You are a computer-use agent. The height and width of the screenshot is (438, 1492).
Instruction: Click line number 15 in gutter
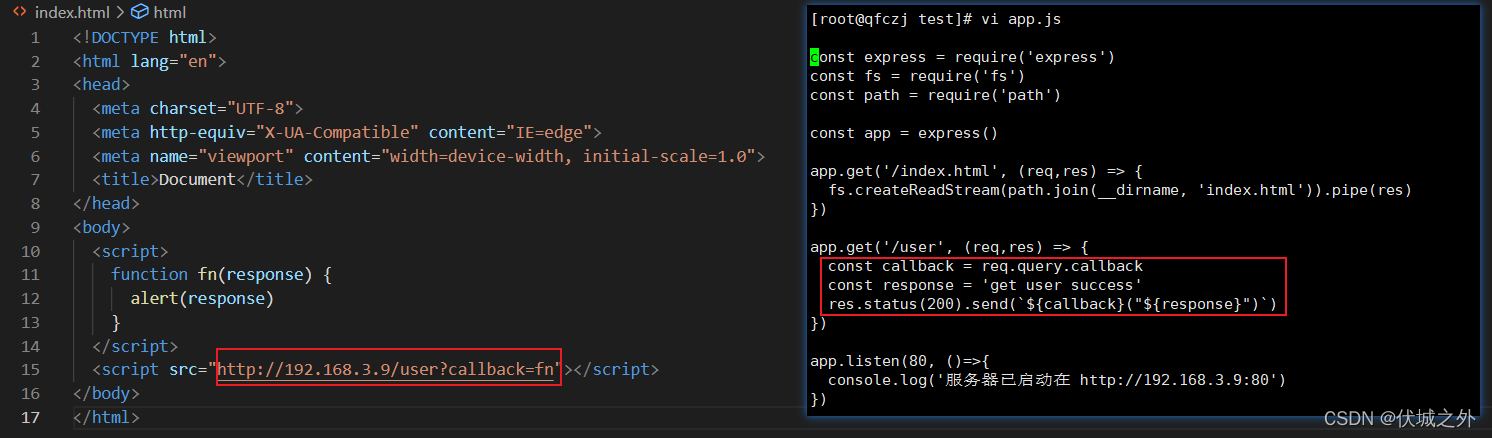pos(30,370)
